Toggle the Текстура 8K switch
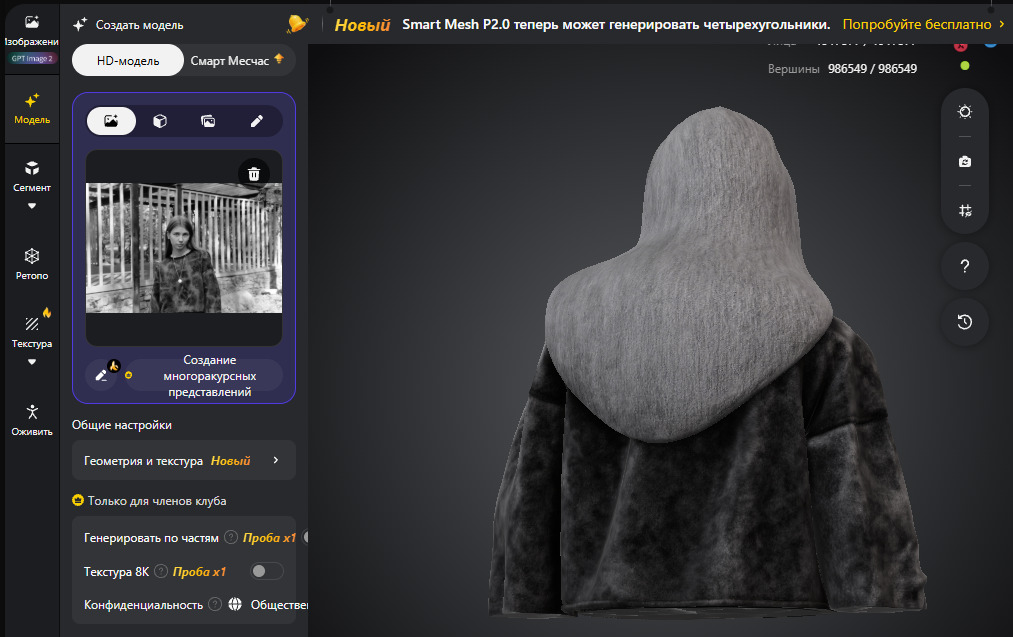Viewport: 1013px width, 637px height. (x=266, y=571)
